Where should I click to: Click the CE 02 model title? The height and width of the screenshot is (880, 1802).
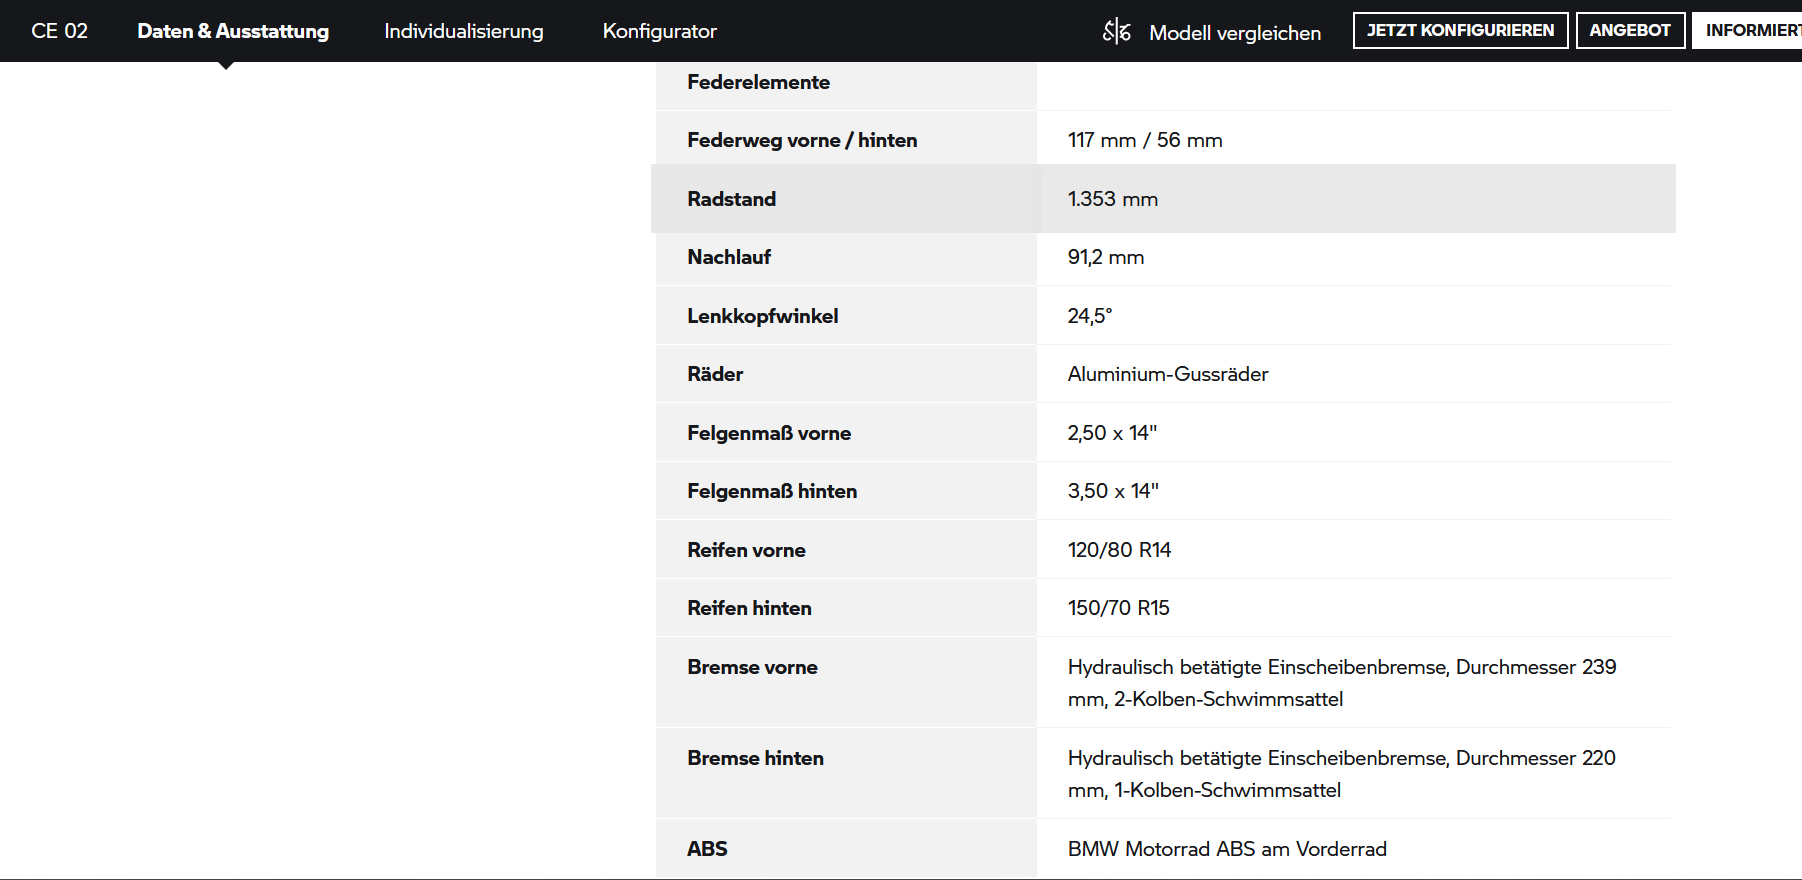click(x=60, y=31)
